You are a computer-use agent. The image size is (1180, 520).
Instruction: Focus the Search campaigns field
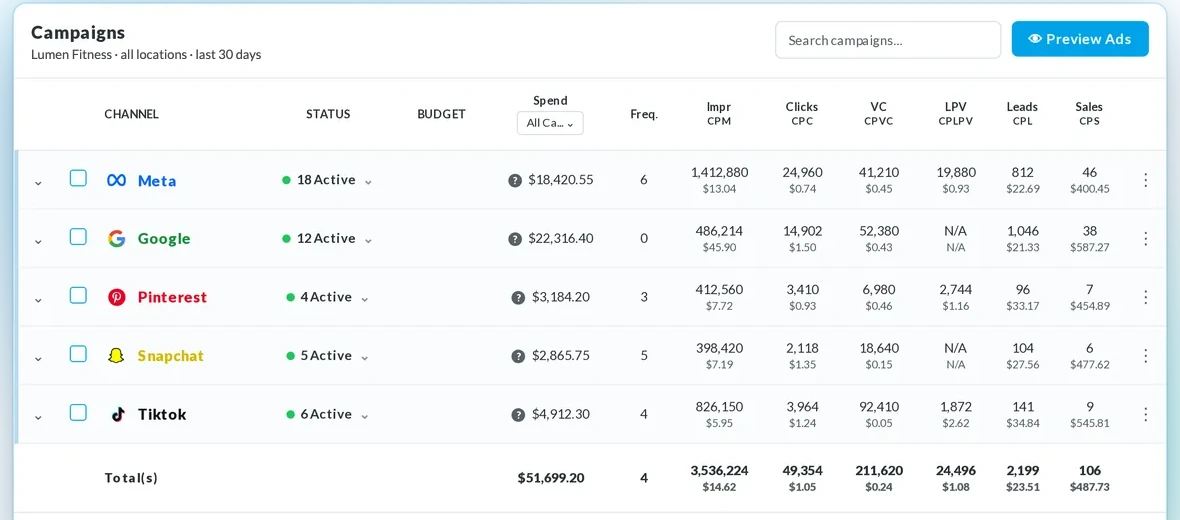coord(888,40)
